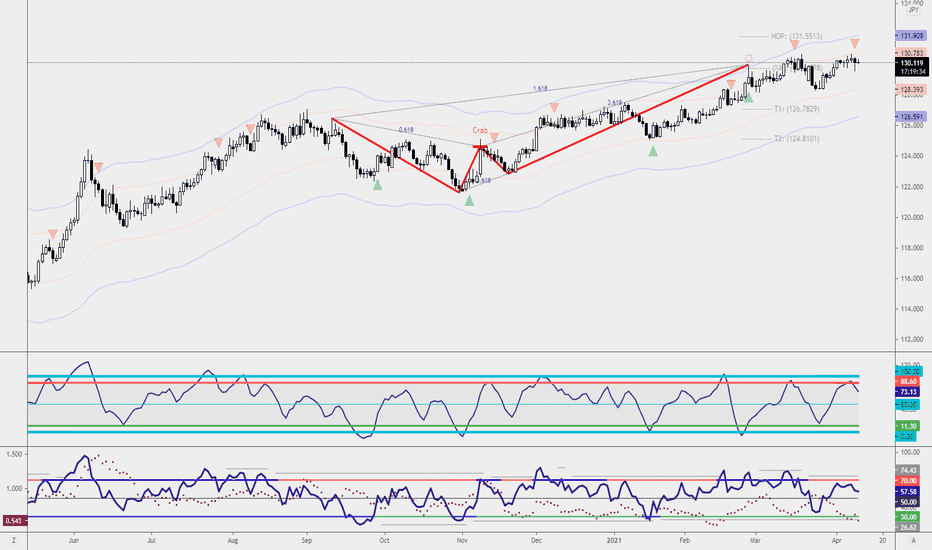Click the 130.783 price label
The height and width of the screenshot is (550, 932).
tap(912, 53)
